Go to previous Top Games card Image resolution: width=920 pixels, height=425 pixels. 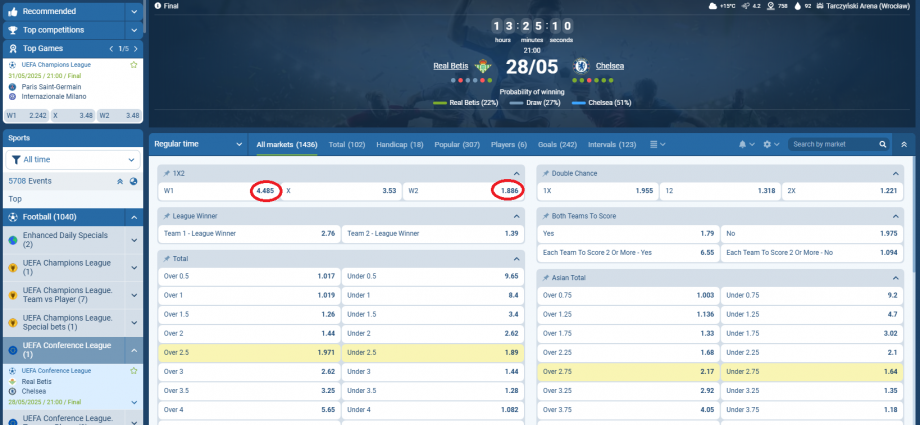pyautogui.click(x=111, y=49)
